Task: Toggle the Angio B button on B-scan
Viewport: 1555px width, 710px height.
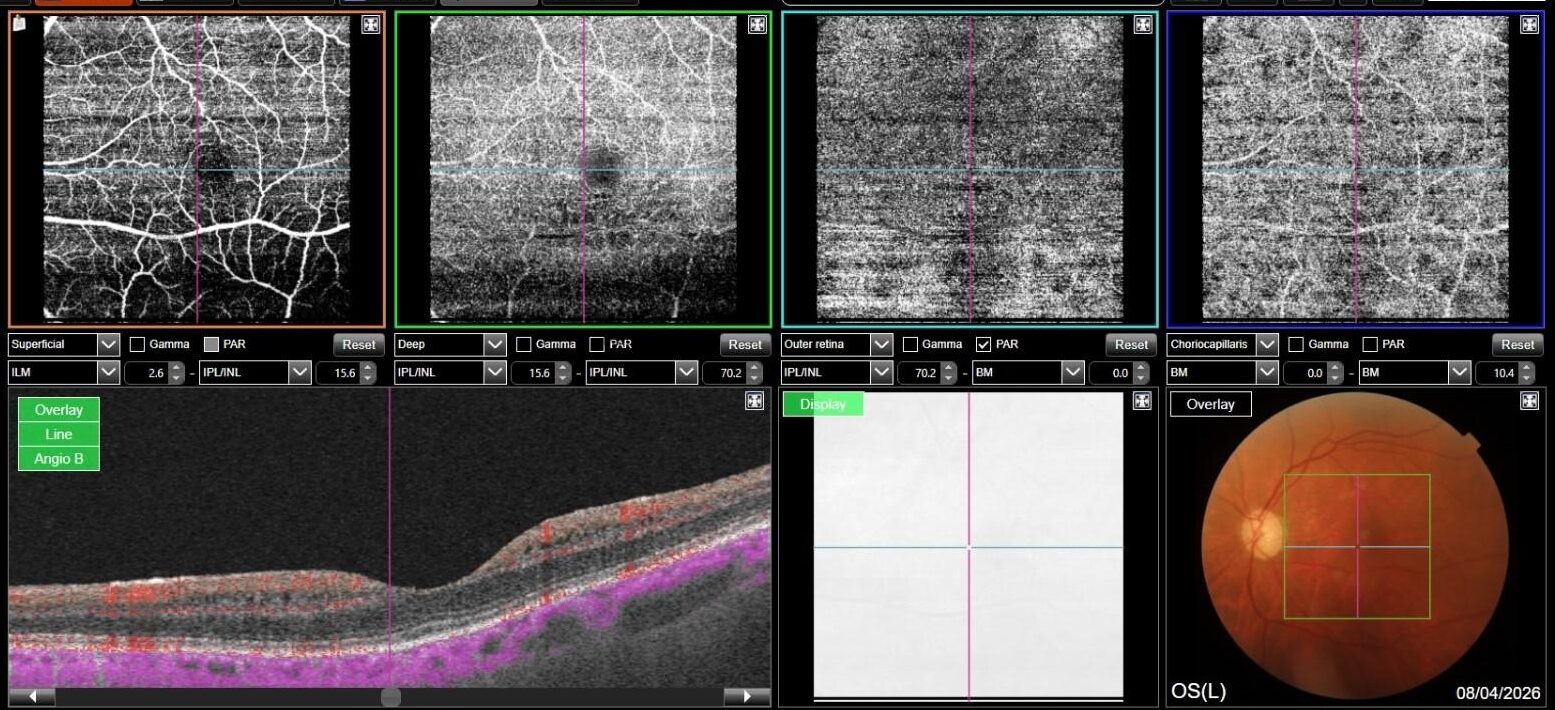Action: coord(59,459)
